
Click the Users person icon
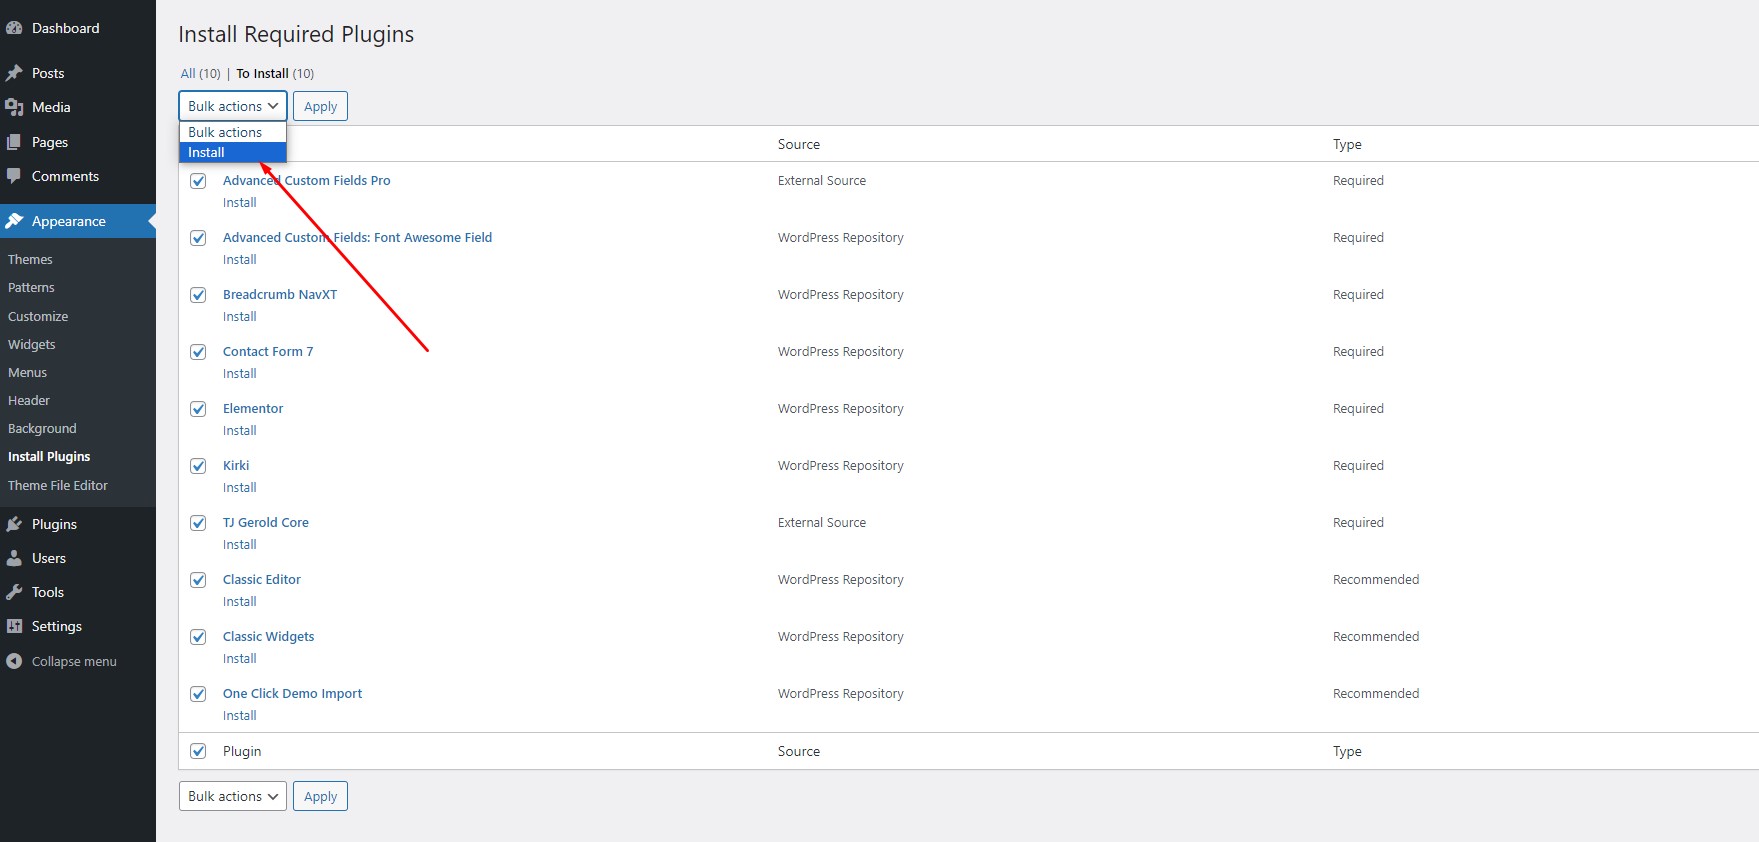tap(14, 558)
